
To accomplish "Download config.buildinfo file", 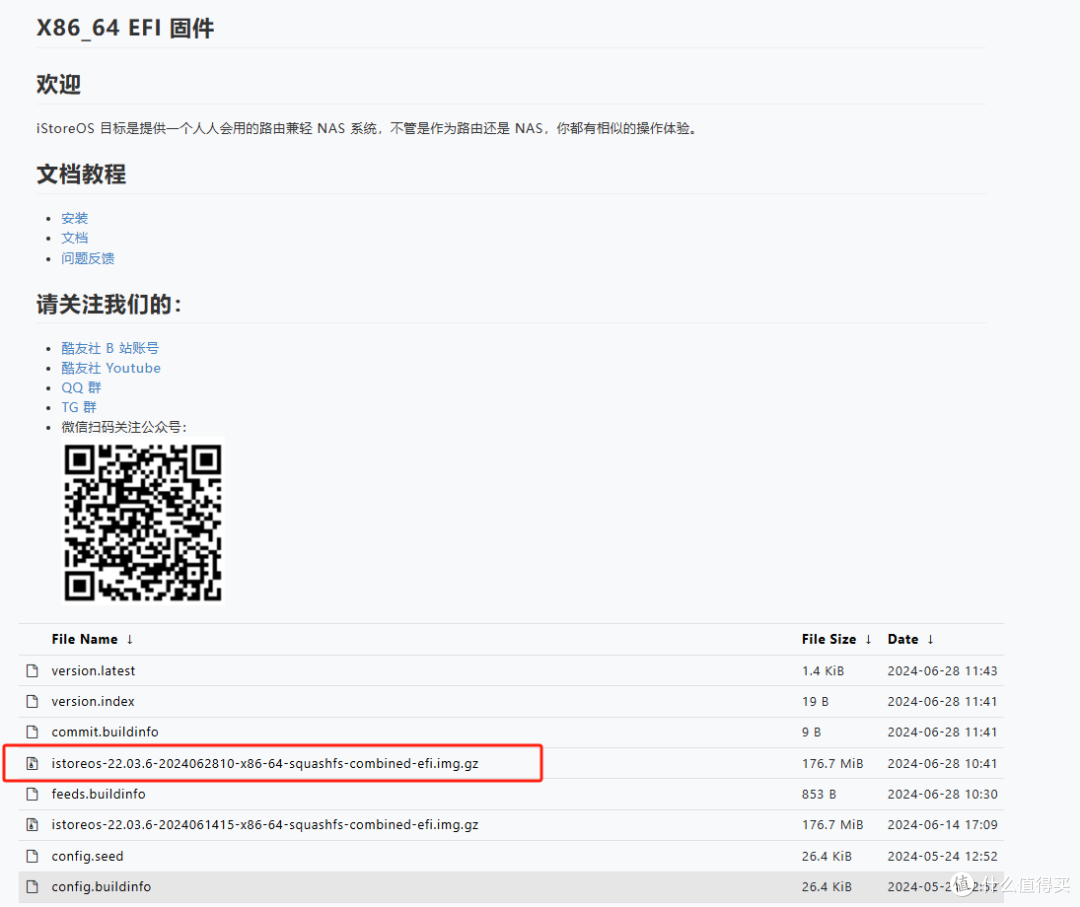I will pyautogui.click(x=101, y=886).
